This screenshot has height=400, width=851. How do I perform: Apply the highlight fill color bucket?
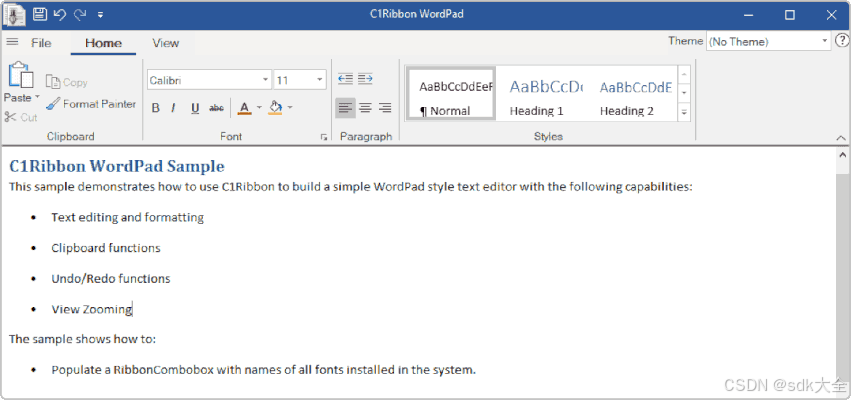tap(276, 107)
